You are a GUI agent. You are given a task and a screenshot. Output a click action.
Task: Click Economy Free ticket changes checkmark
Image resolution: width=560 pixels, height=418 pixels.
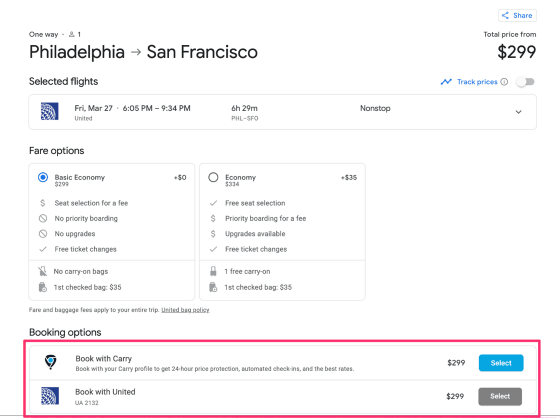[213, 249]
